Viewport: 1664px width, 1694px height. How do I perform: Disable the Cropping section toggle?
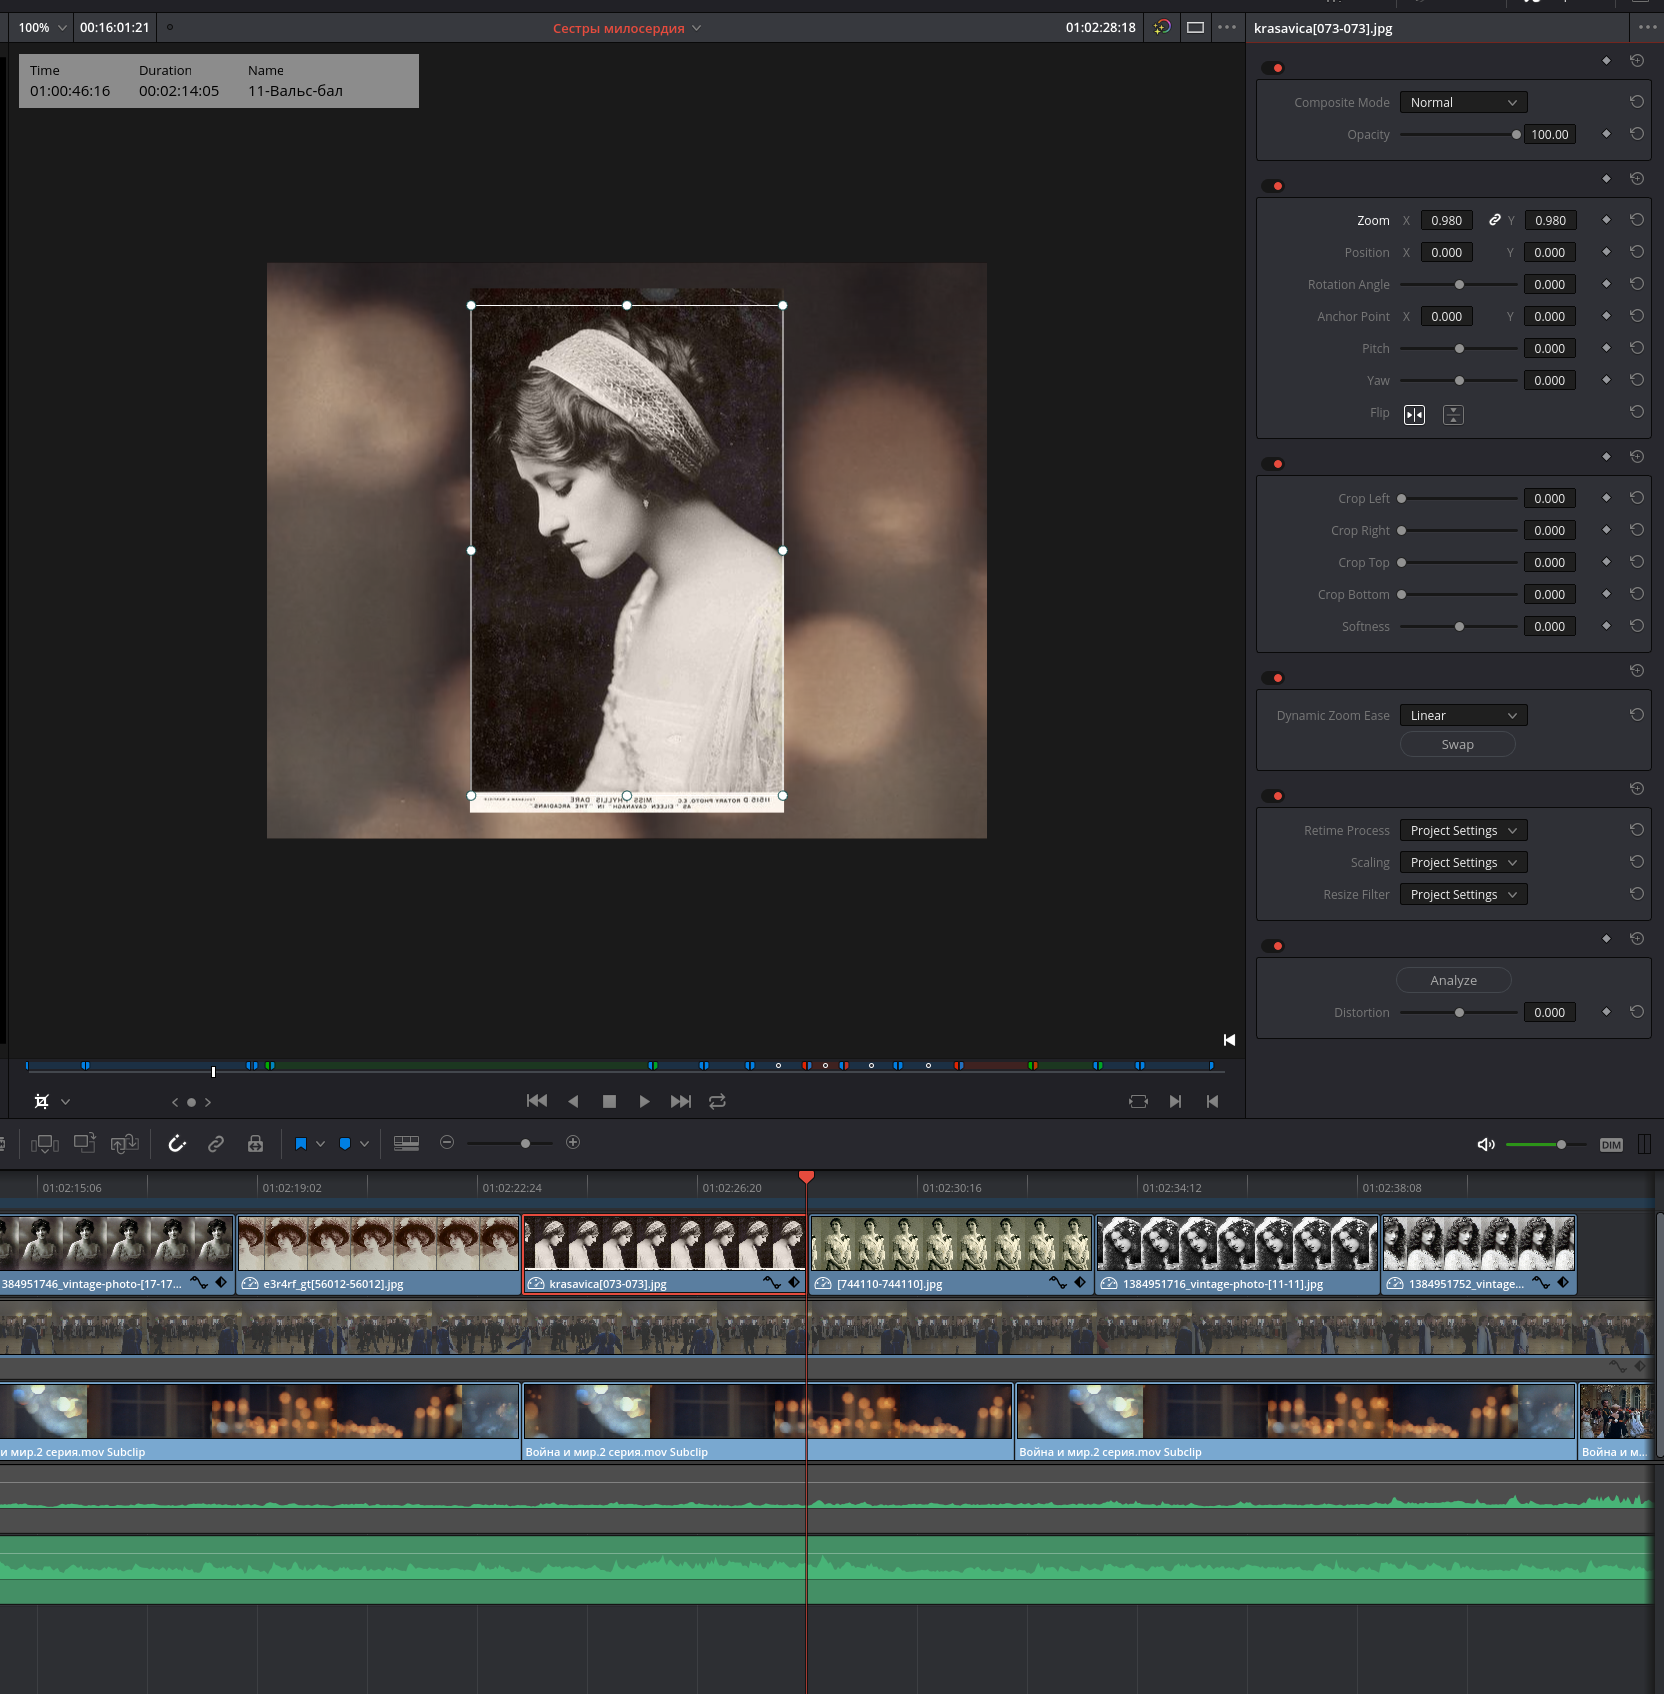pos(1272,464)
